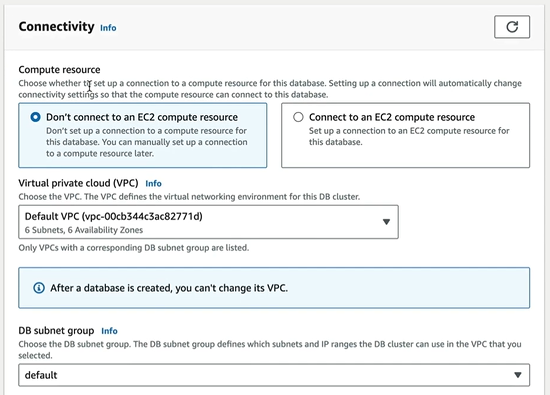Click the DB subnet group dropdown arrow
Viewport: 550px width, 395px height.
coord(517,375)
